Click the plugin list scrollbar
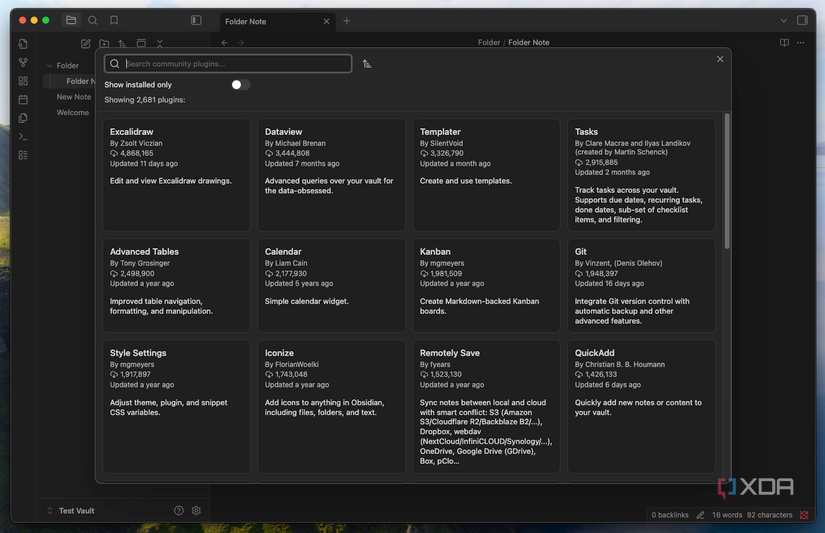The height and width of the screenshot is (533, 825). pos(727,181)
